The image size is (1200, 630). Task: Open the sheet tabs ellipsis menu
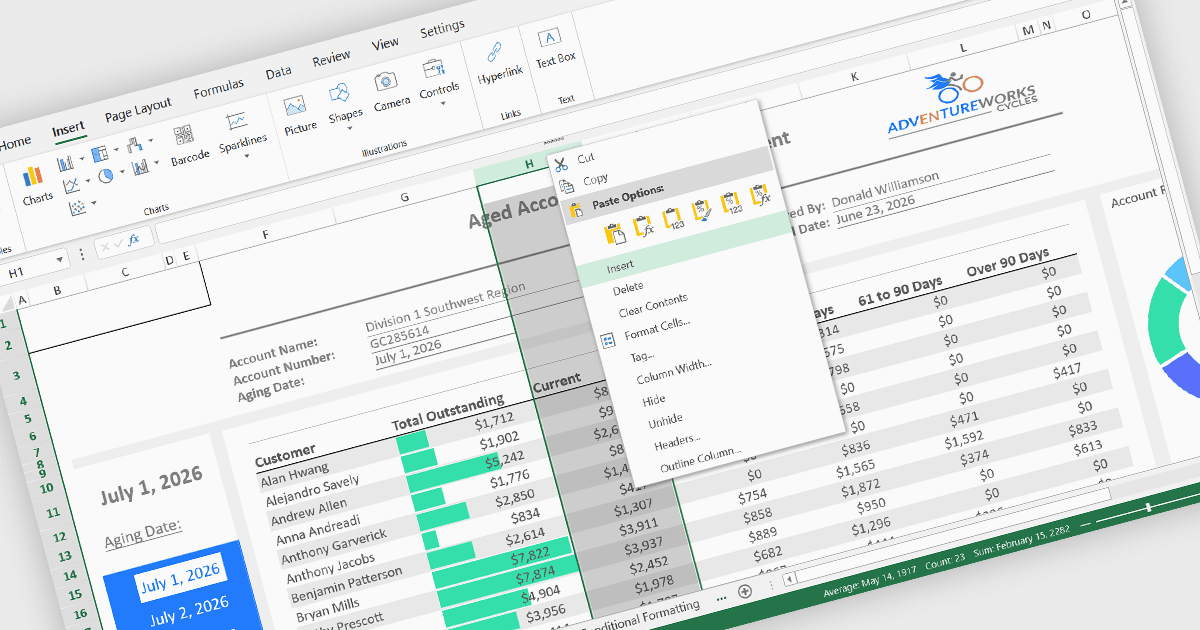(x=721, y=597)
